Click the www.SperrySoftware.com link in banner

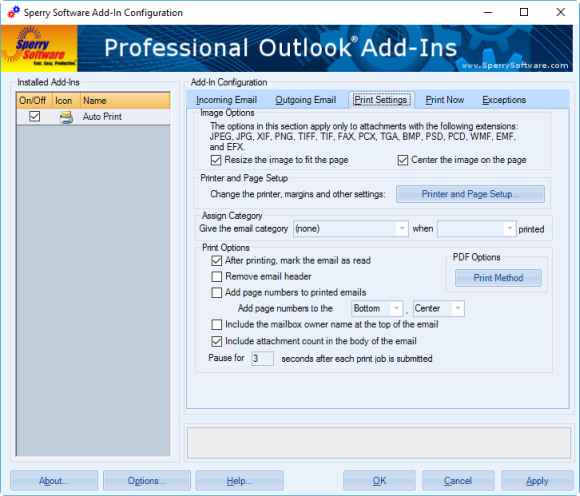(x=515, y=65)
